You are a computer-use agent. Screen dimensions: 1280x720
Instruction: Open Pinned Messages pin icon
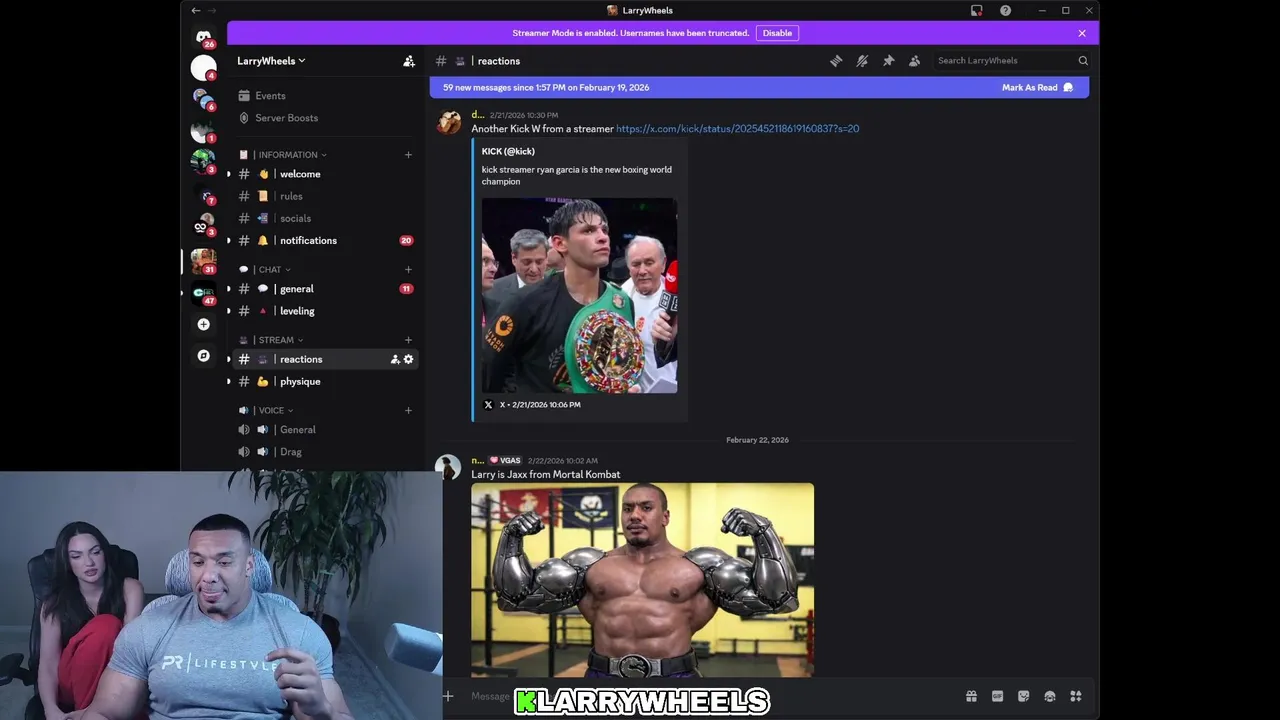(888, 61)
